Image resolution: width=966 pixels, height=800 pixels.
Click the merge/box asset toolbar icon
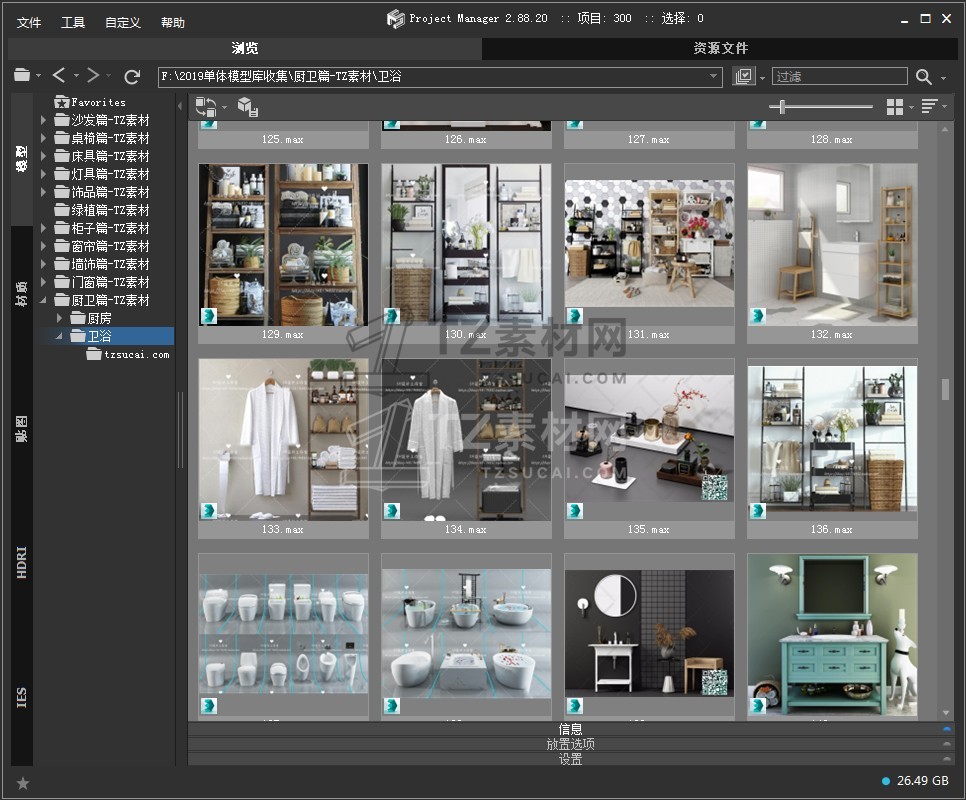click(x=248, y=107)
